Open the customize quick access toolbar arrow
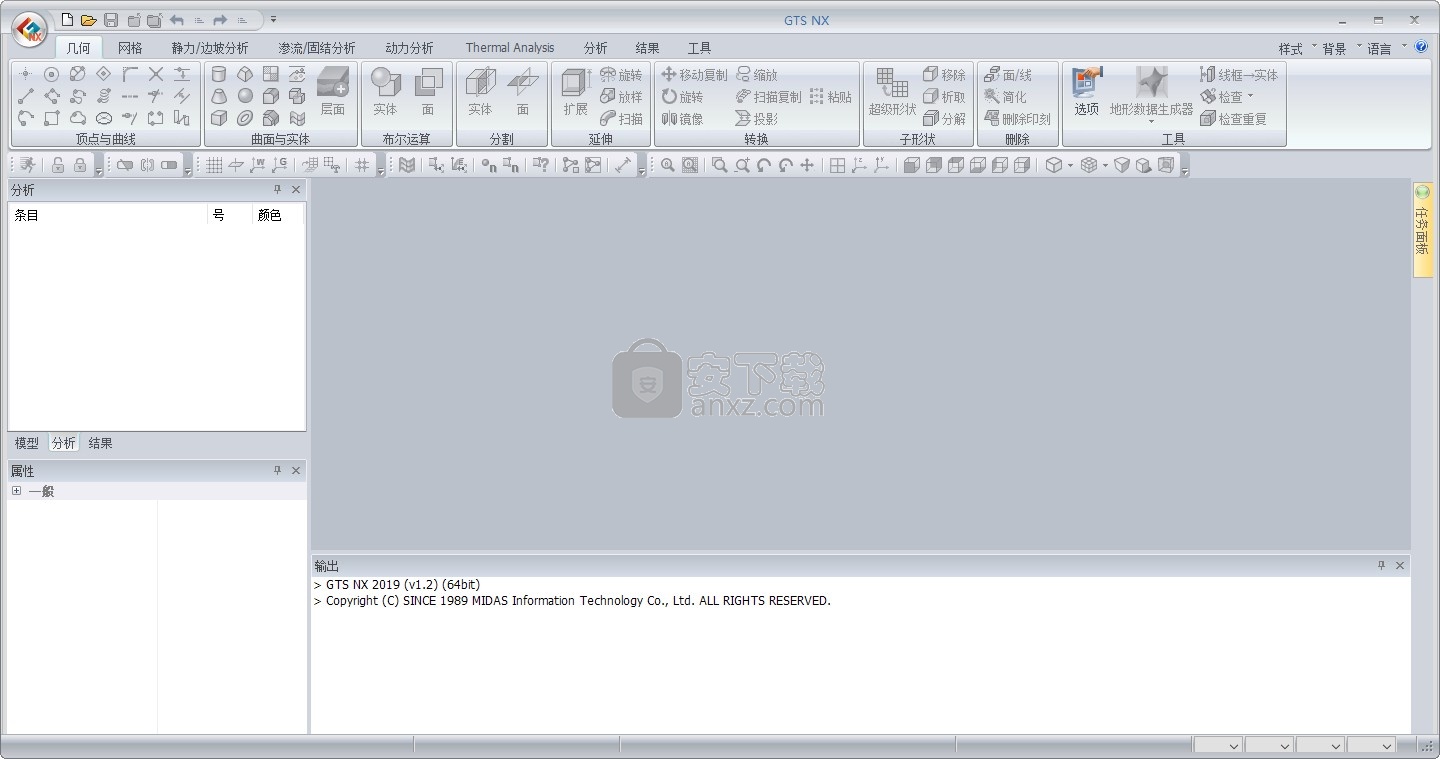The width and height of the screenshot is (1440, 759). click(x=274, y=19)
